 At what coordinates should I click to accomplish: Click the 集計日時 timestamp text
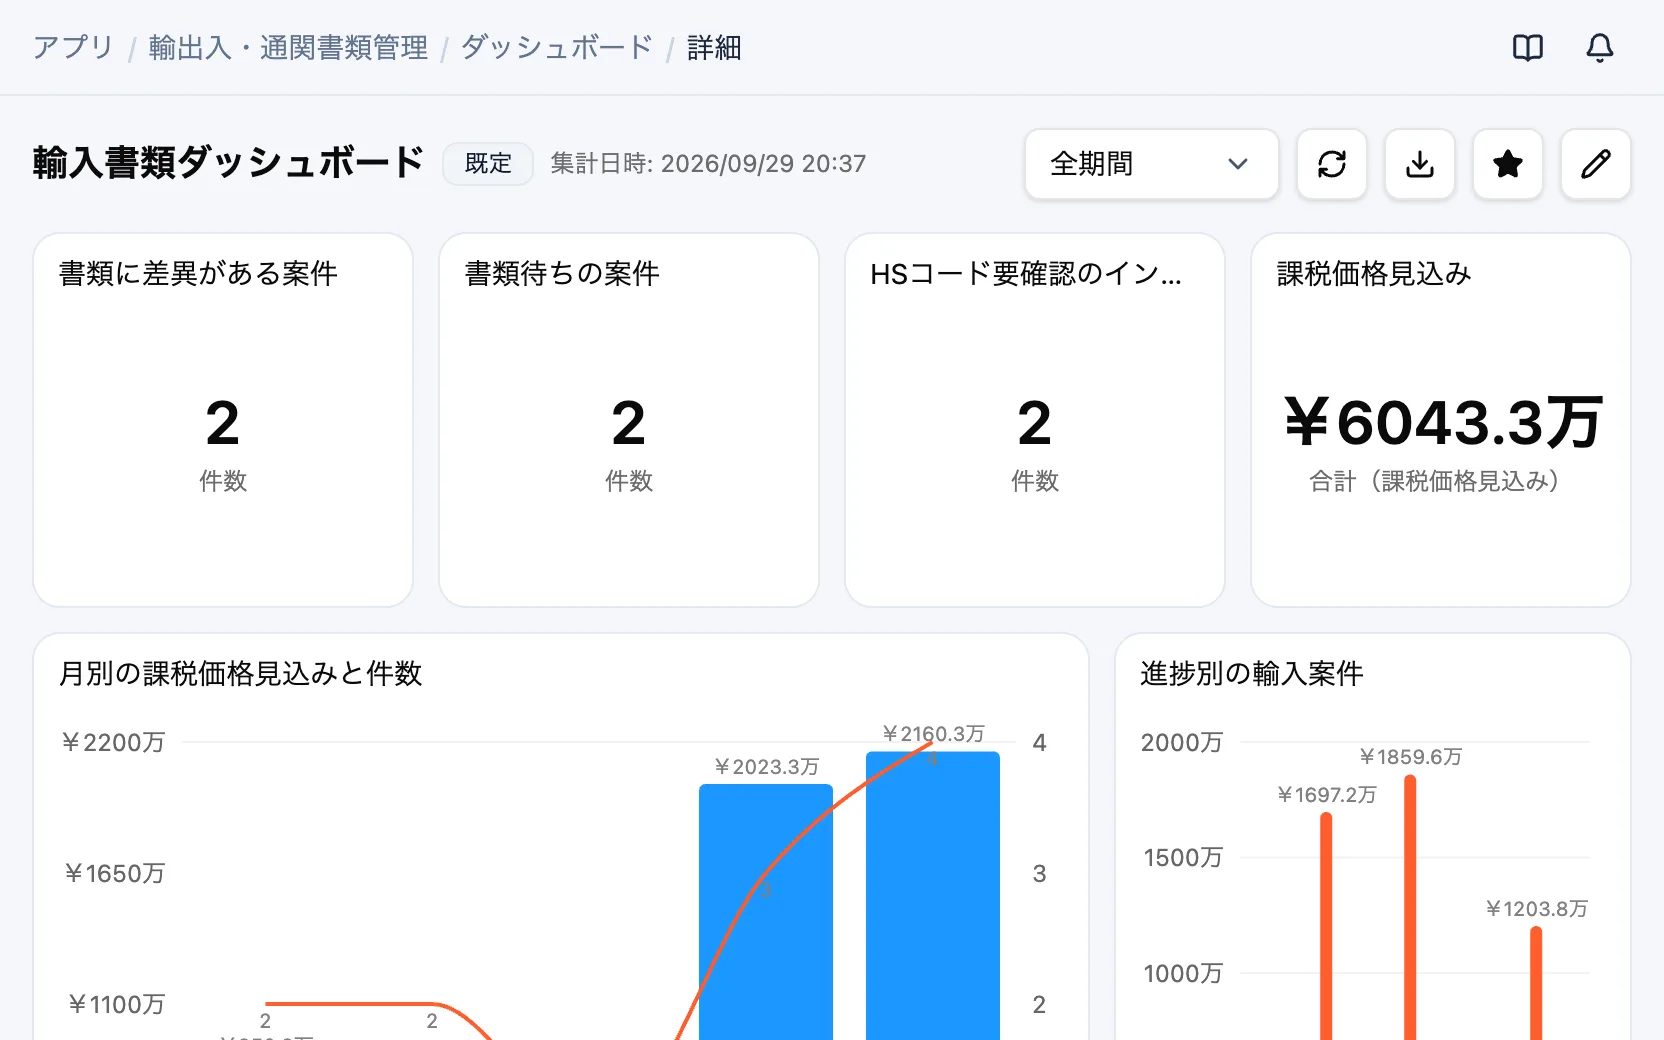tap(708, 163)
